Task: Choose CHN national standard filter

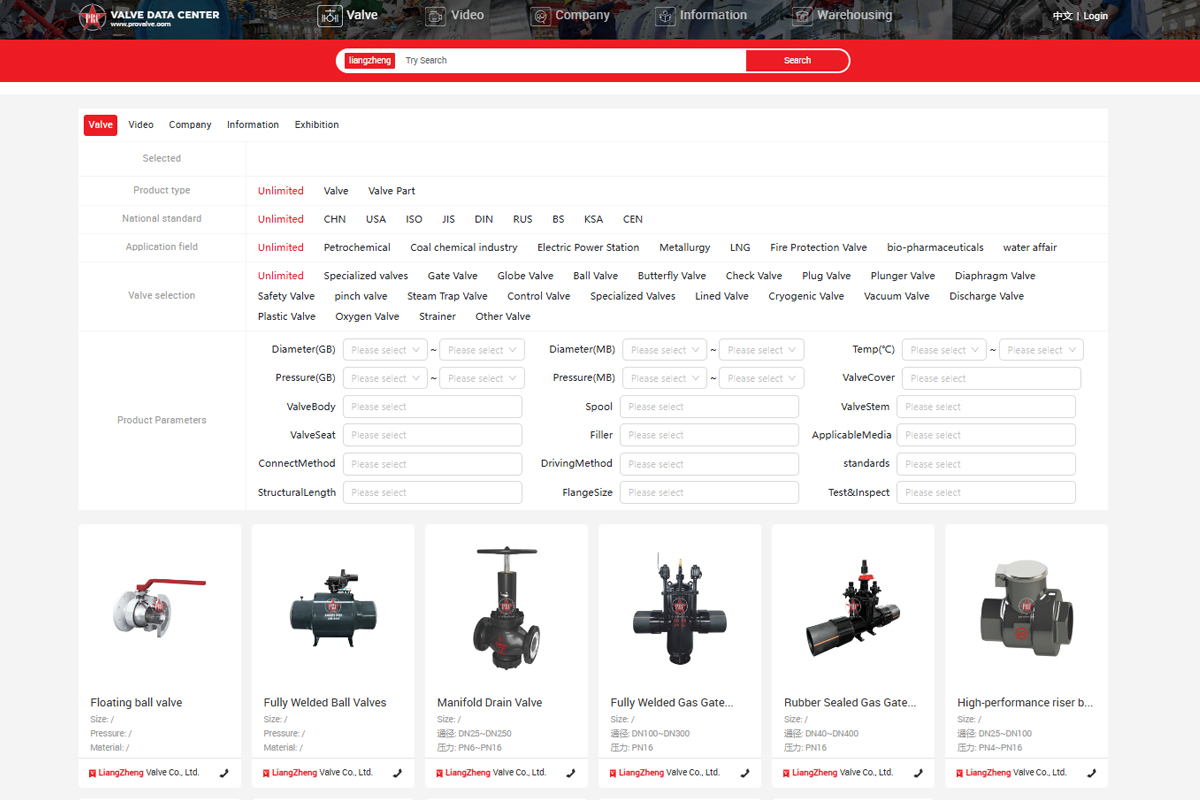Action: pos(335,219)
